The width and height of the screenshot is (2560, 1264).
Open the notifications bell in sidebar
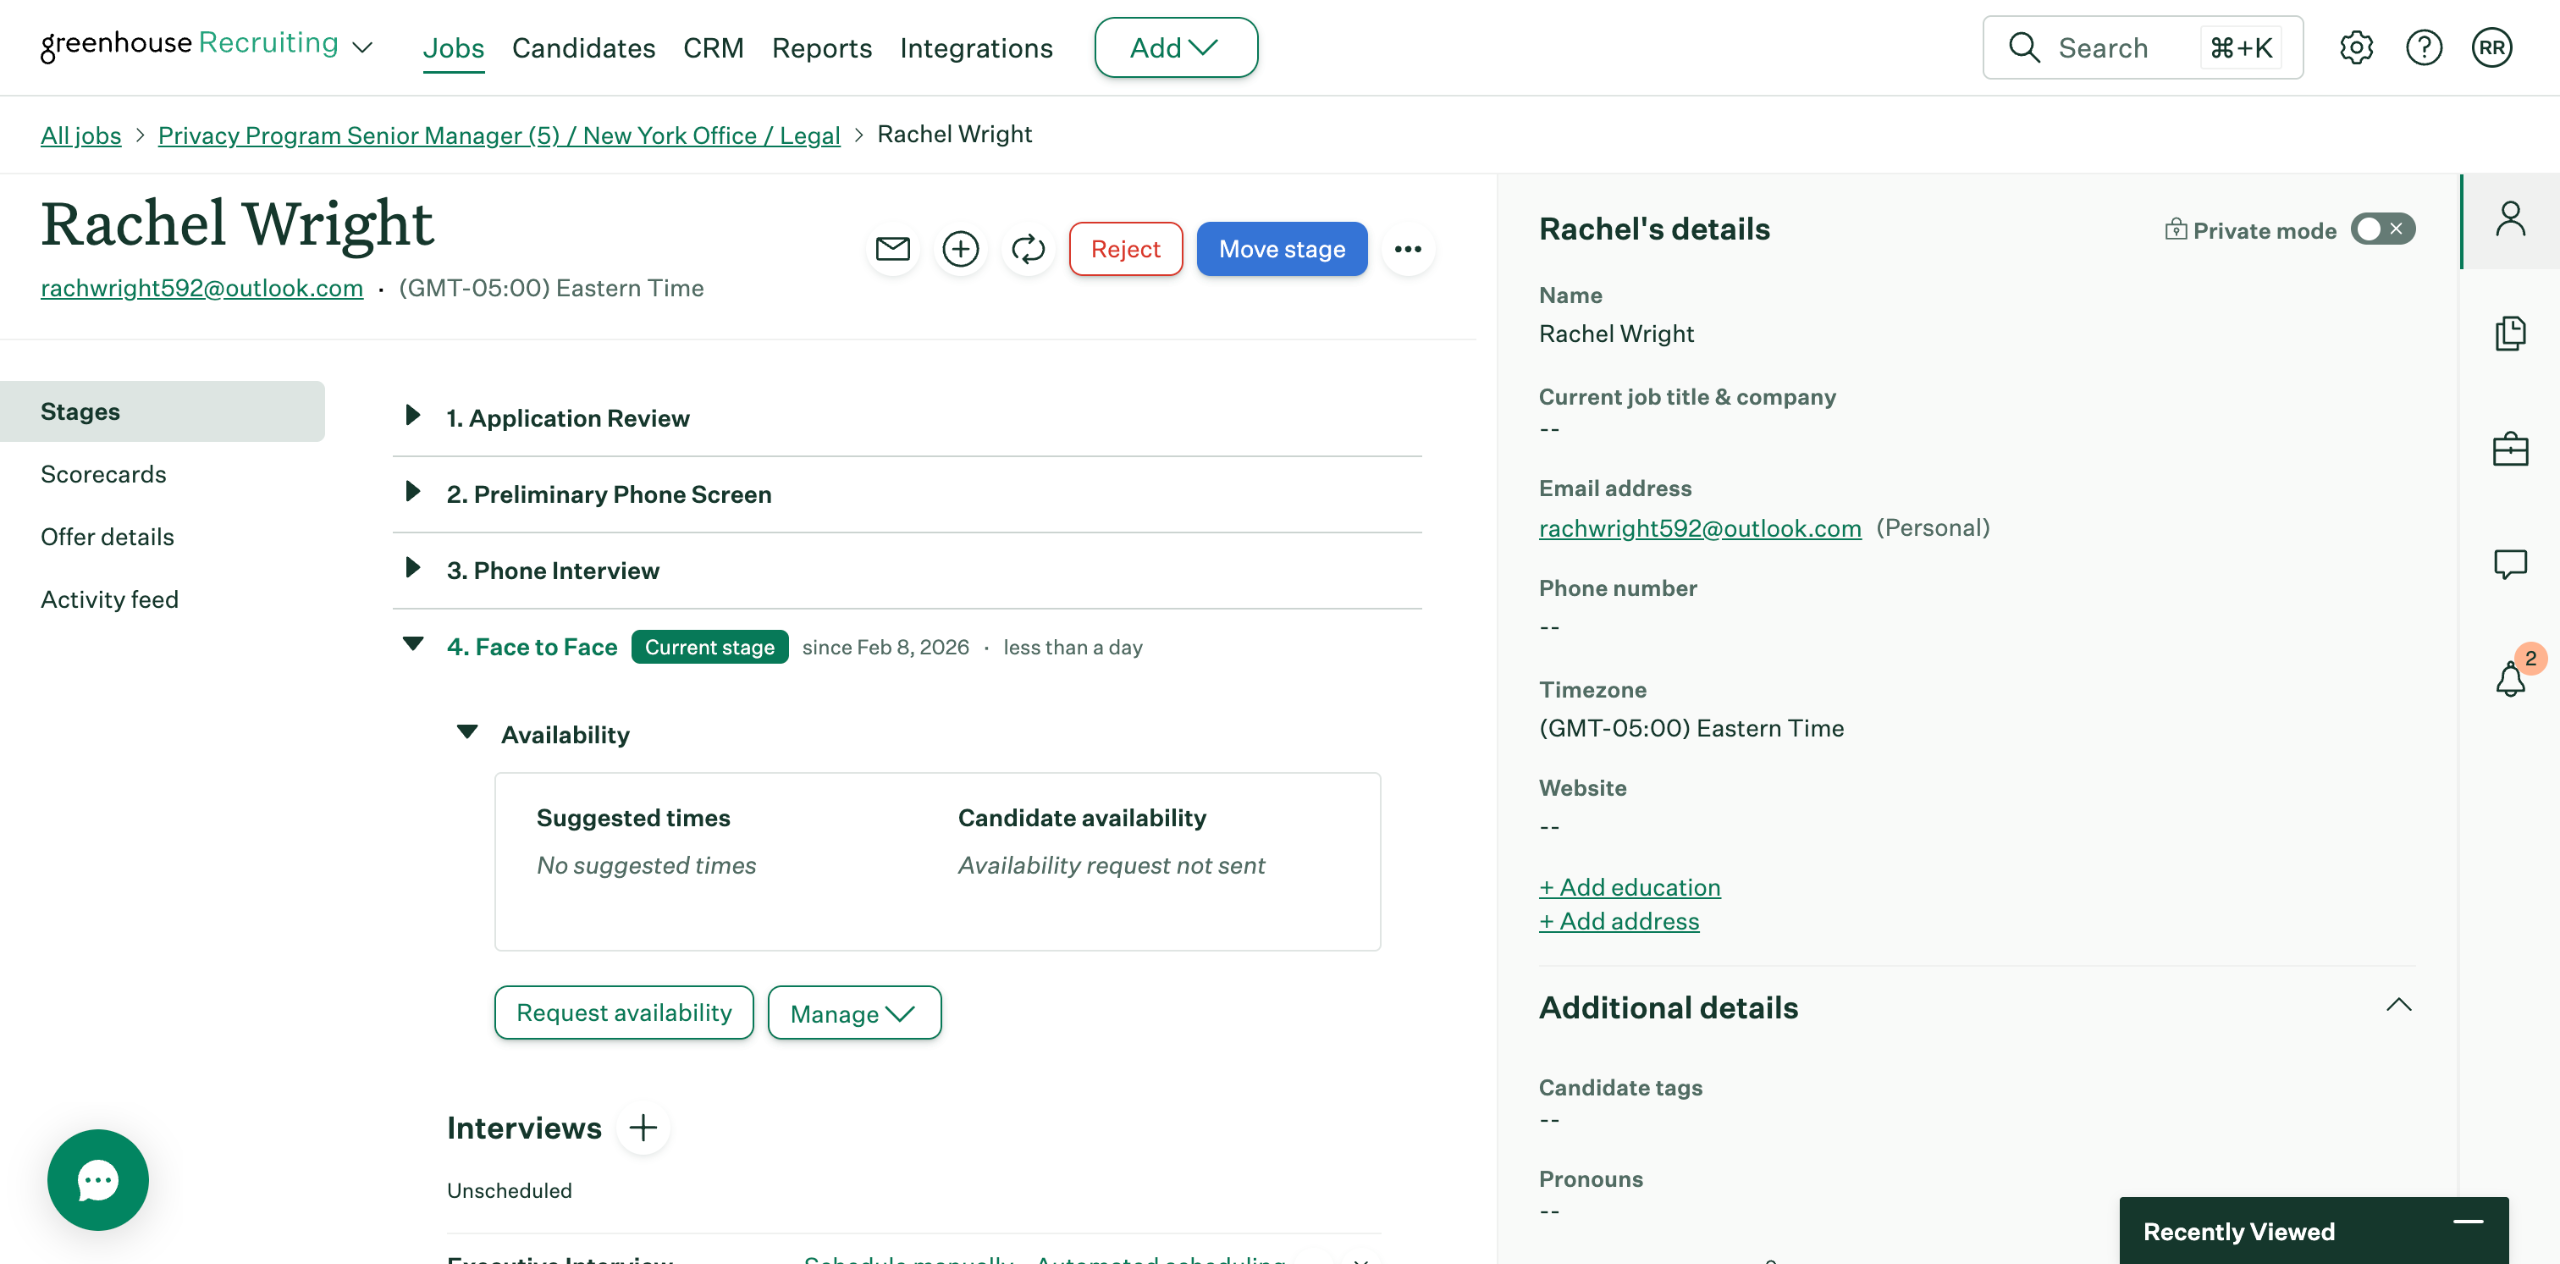(2510, 679)
